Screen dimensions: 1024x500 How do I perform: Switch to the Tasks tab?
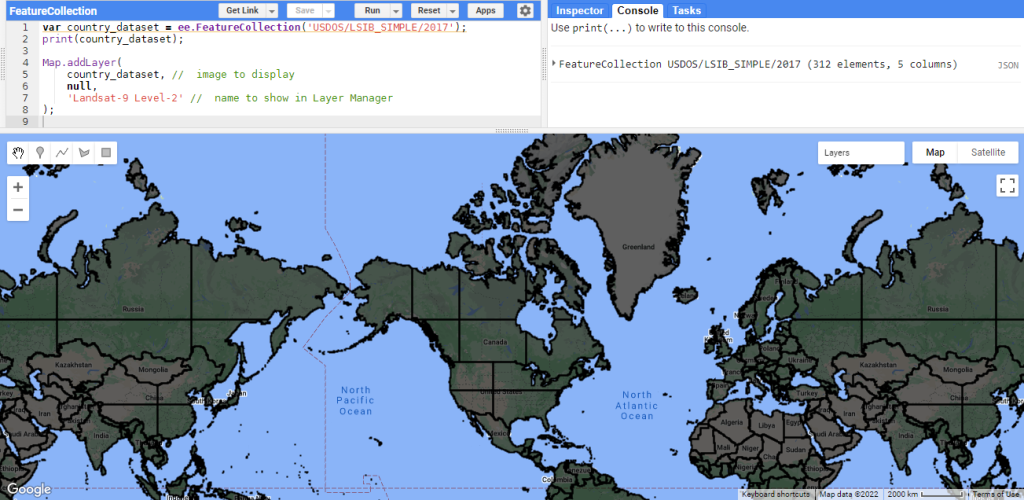click(686, 10)
